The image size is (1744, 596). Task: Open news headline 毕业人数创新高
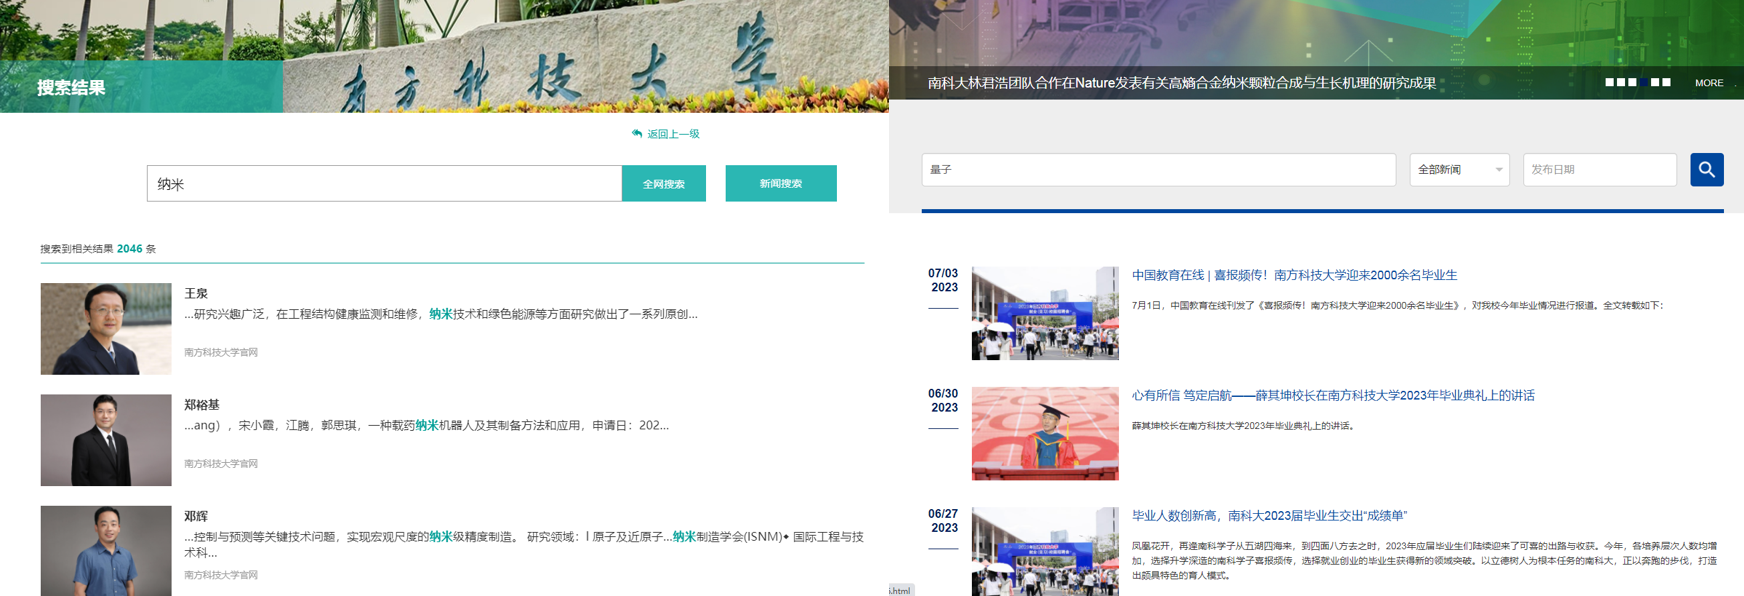click(x=1269, y=516)
